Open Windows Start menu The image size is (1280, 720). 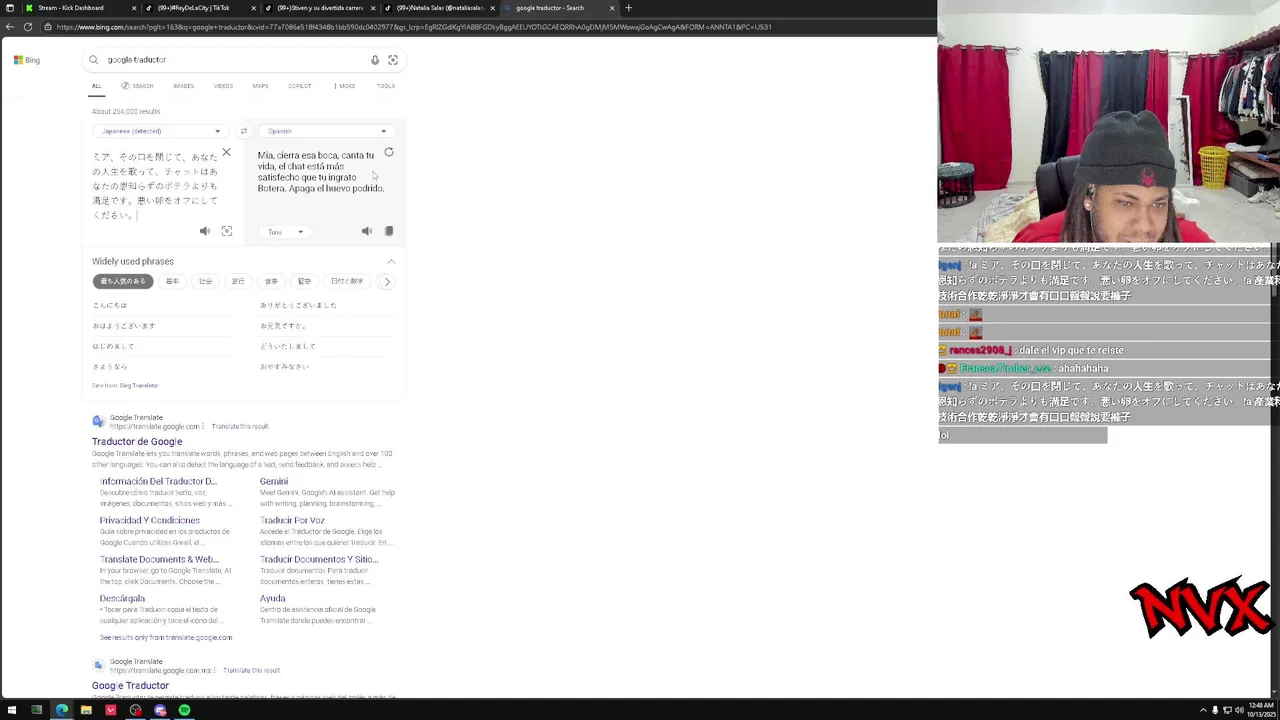(x=10, y=710)
